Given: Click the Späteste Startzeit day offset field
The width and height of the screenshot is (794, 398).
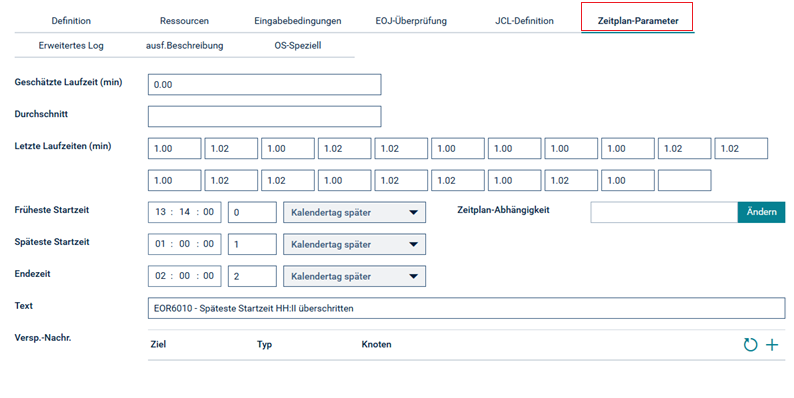Looking at the screenshot, I should 252,244.
